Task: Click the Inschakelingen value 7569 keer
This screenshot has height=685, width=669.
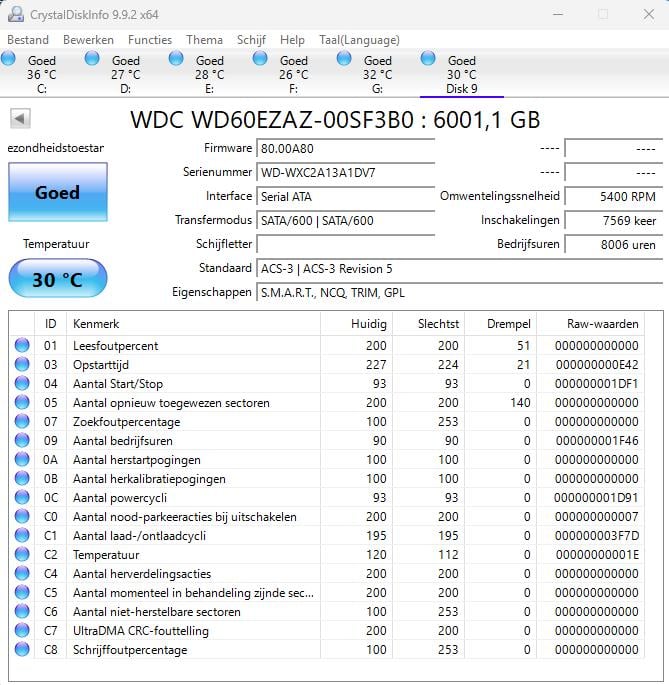Action: click(x=614, y=221)
